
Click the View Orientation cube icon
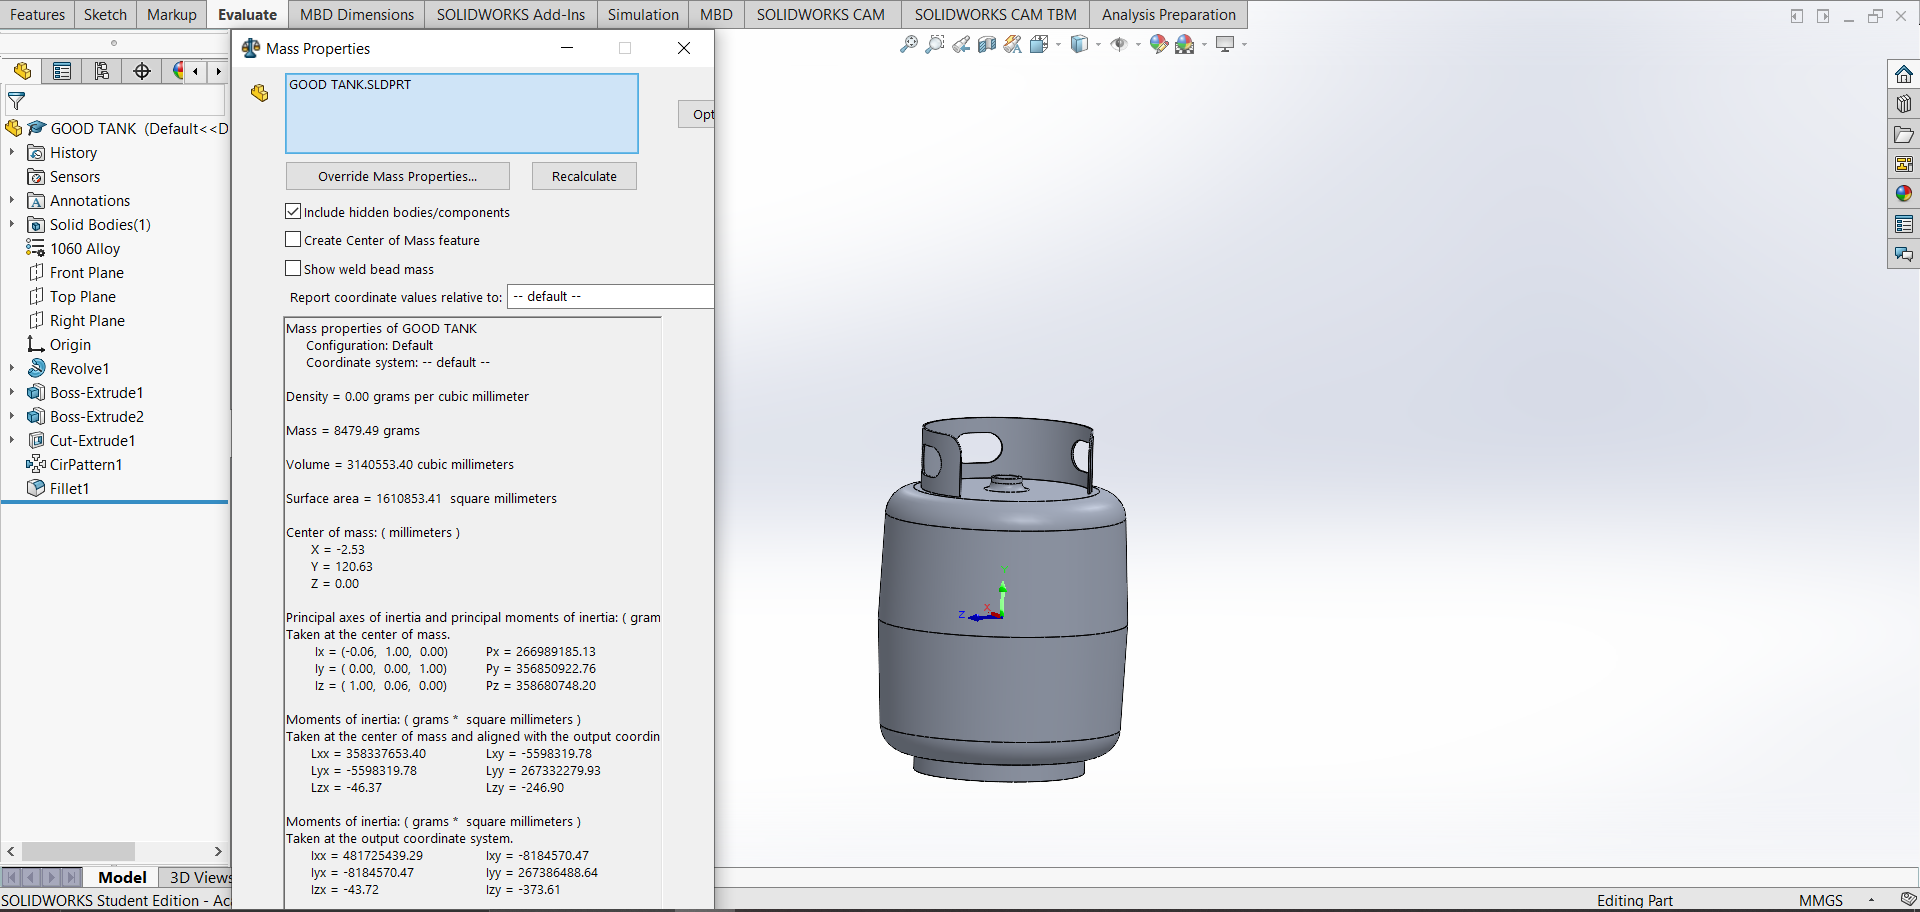tap(1039, 44)
